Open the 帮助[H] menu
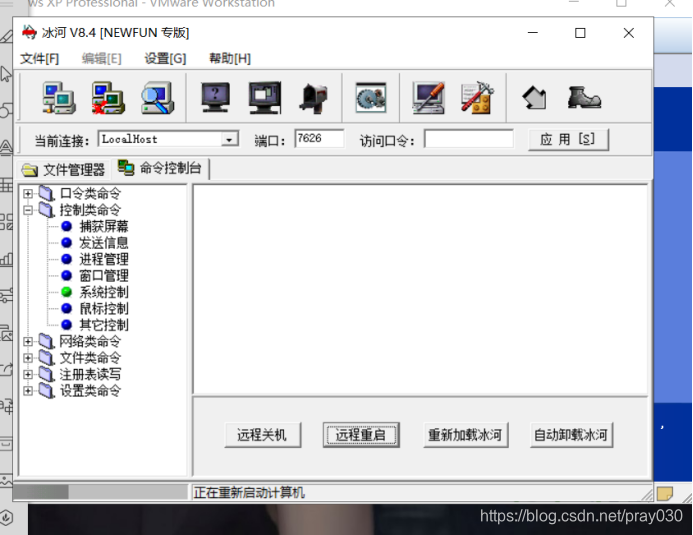The width and height of the screenshot is (693, 535). tap(230, 58)
